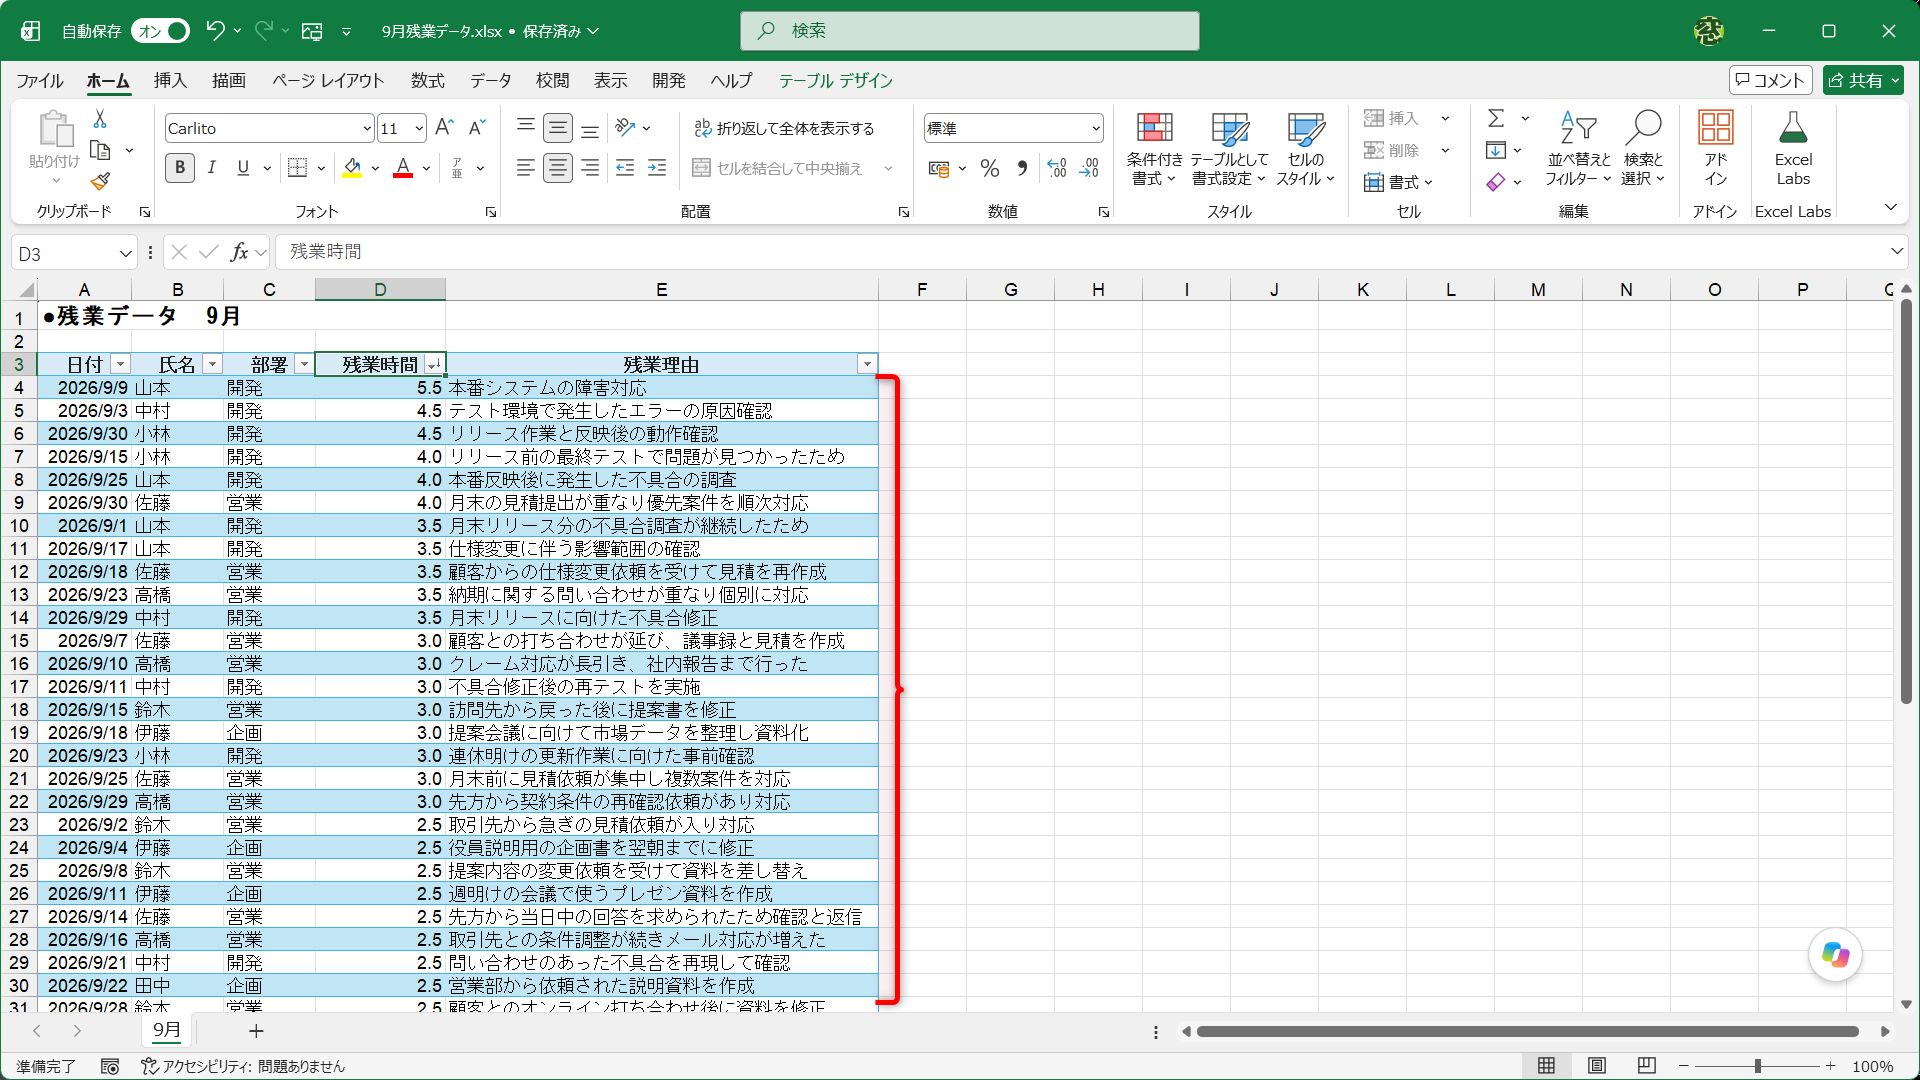Screen dimensions: 1920x1080
Task: Click the insert function fx icon
Action: click(240, 252)
